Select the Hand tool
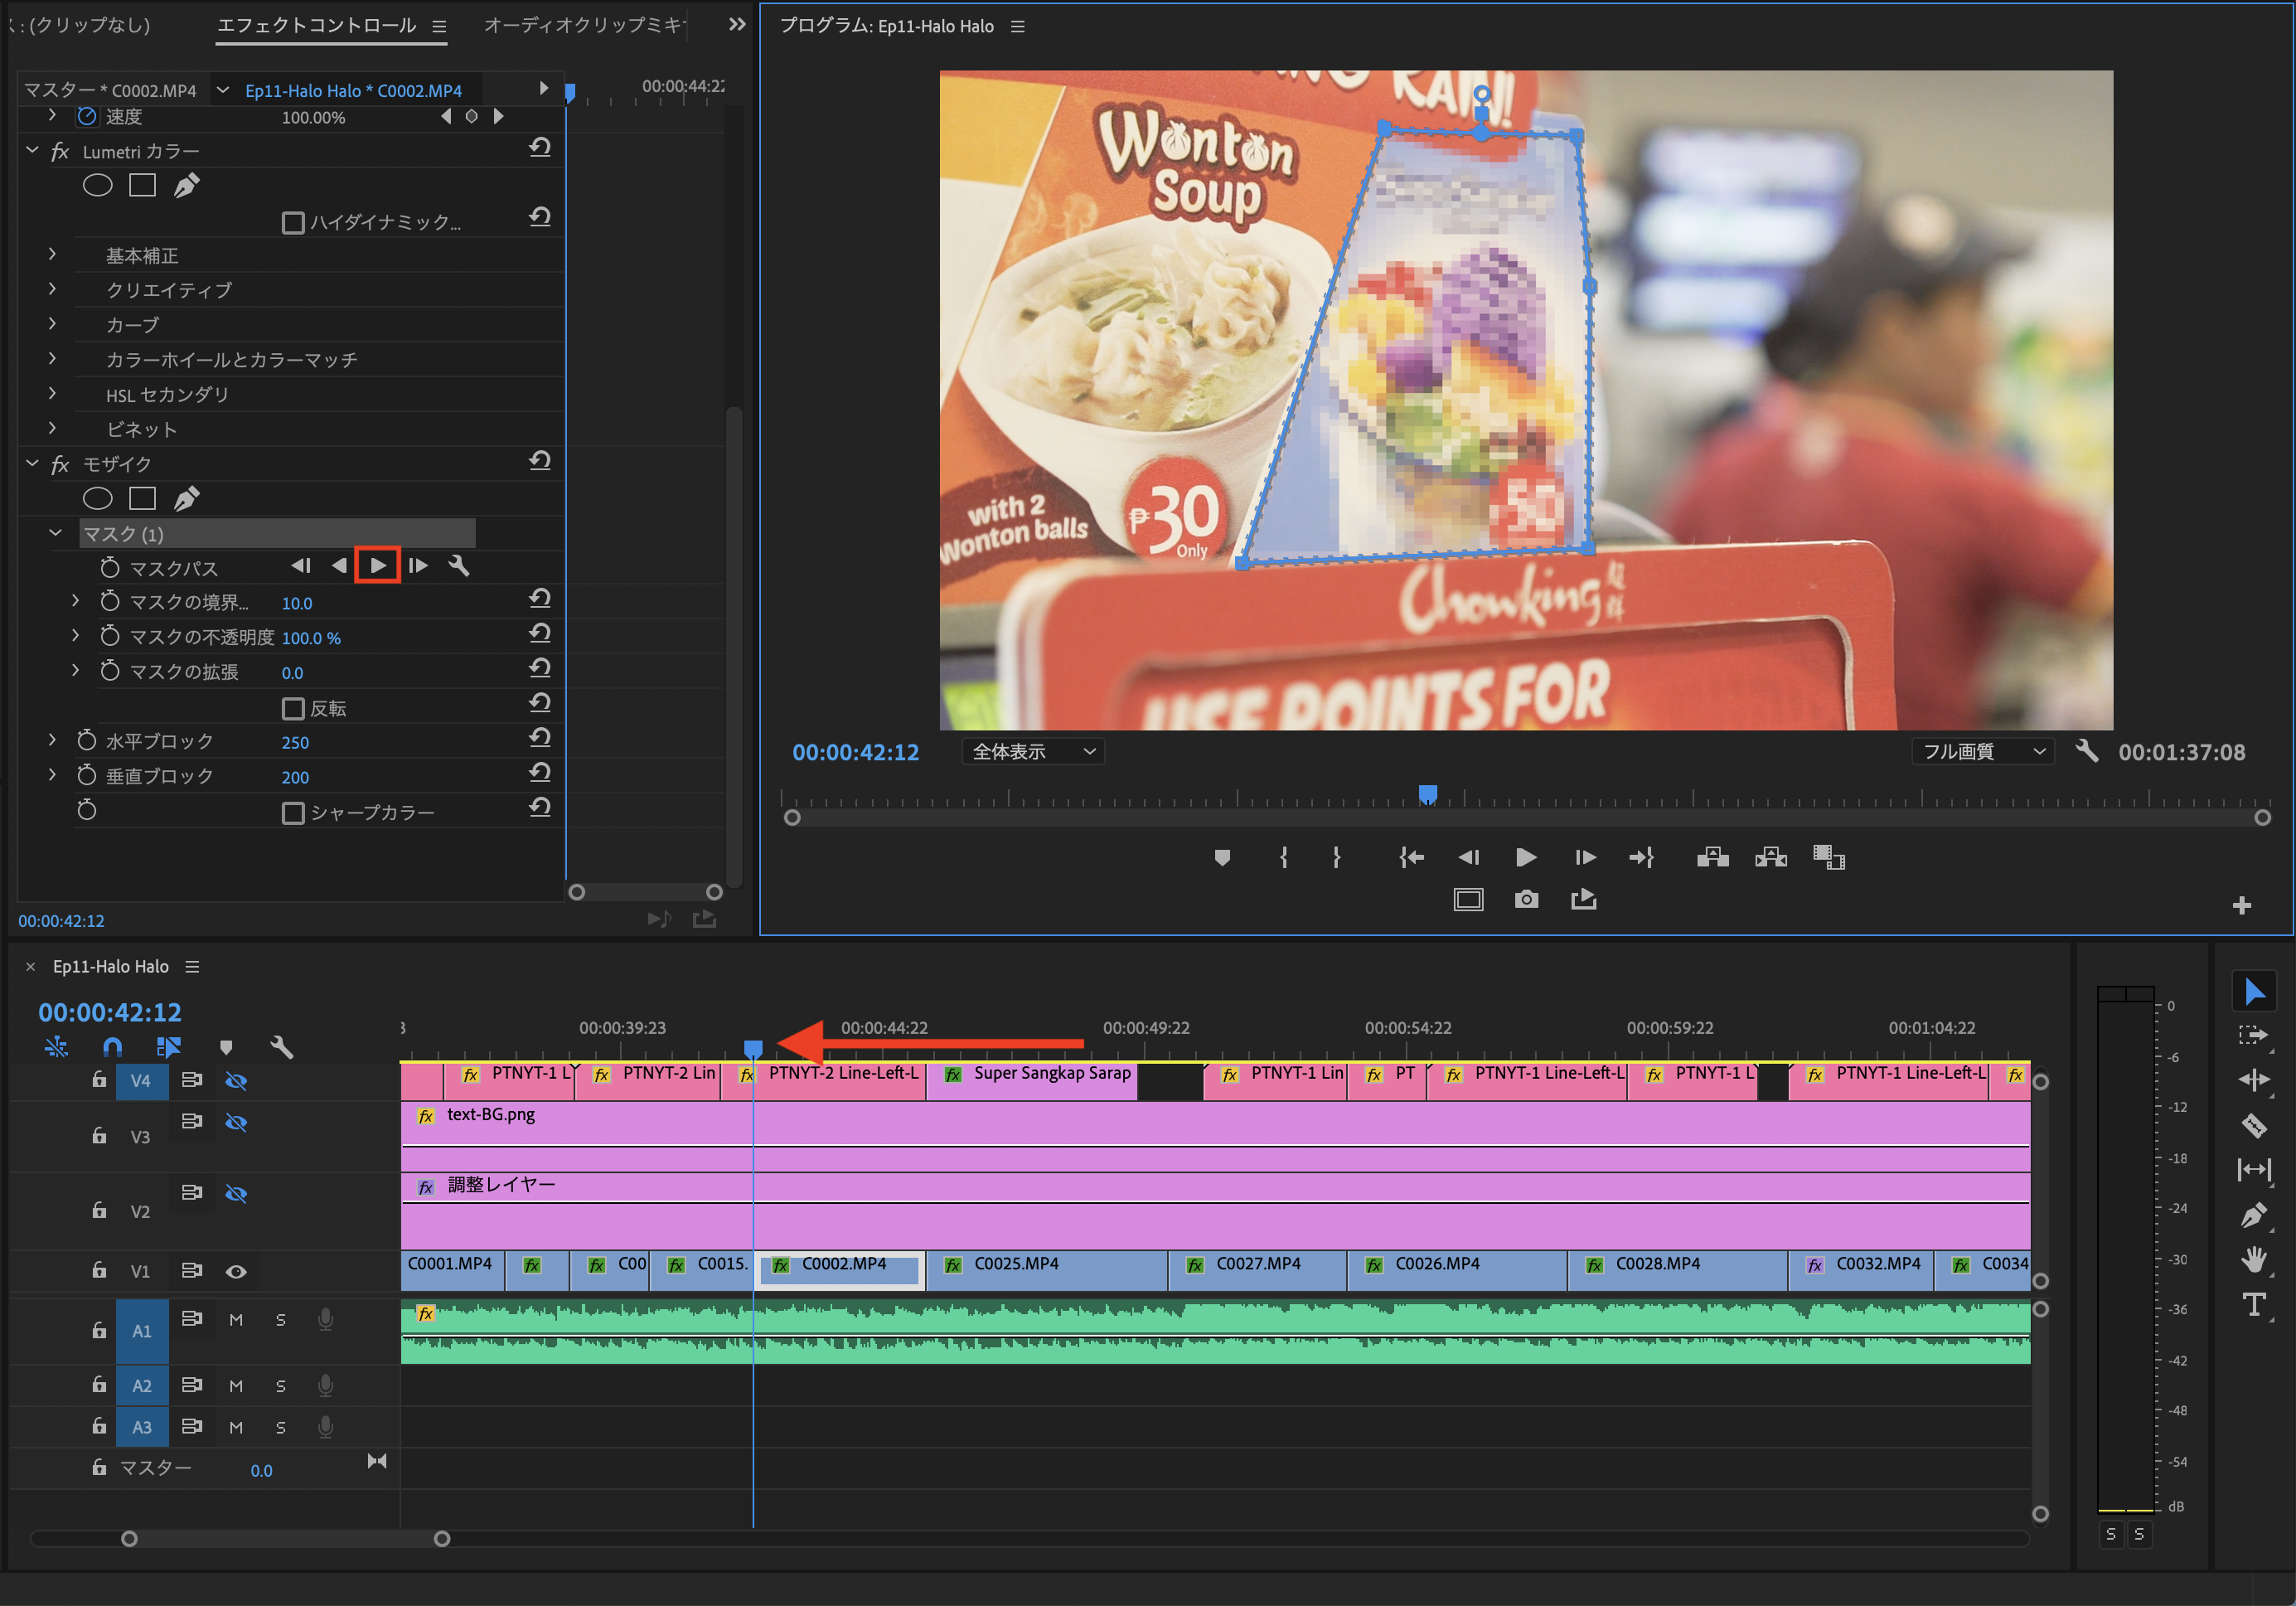This screenshot has height=1606, width=2296. (x=2253, y=1259)
